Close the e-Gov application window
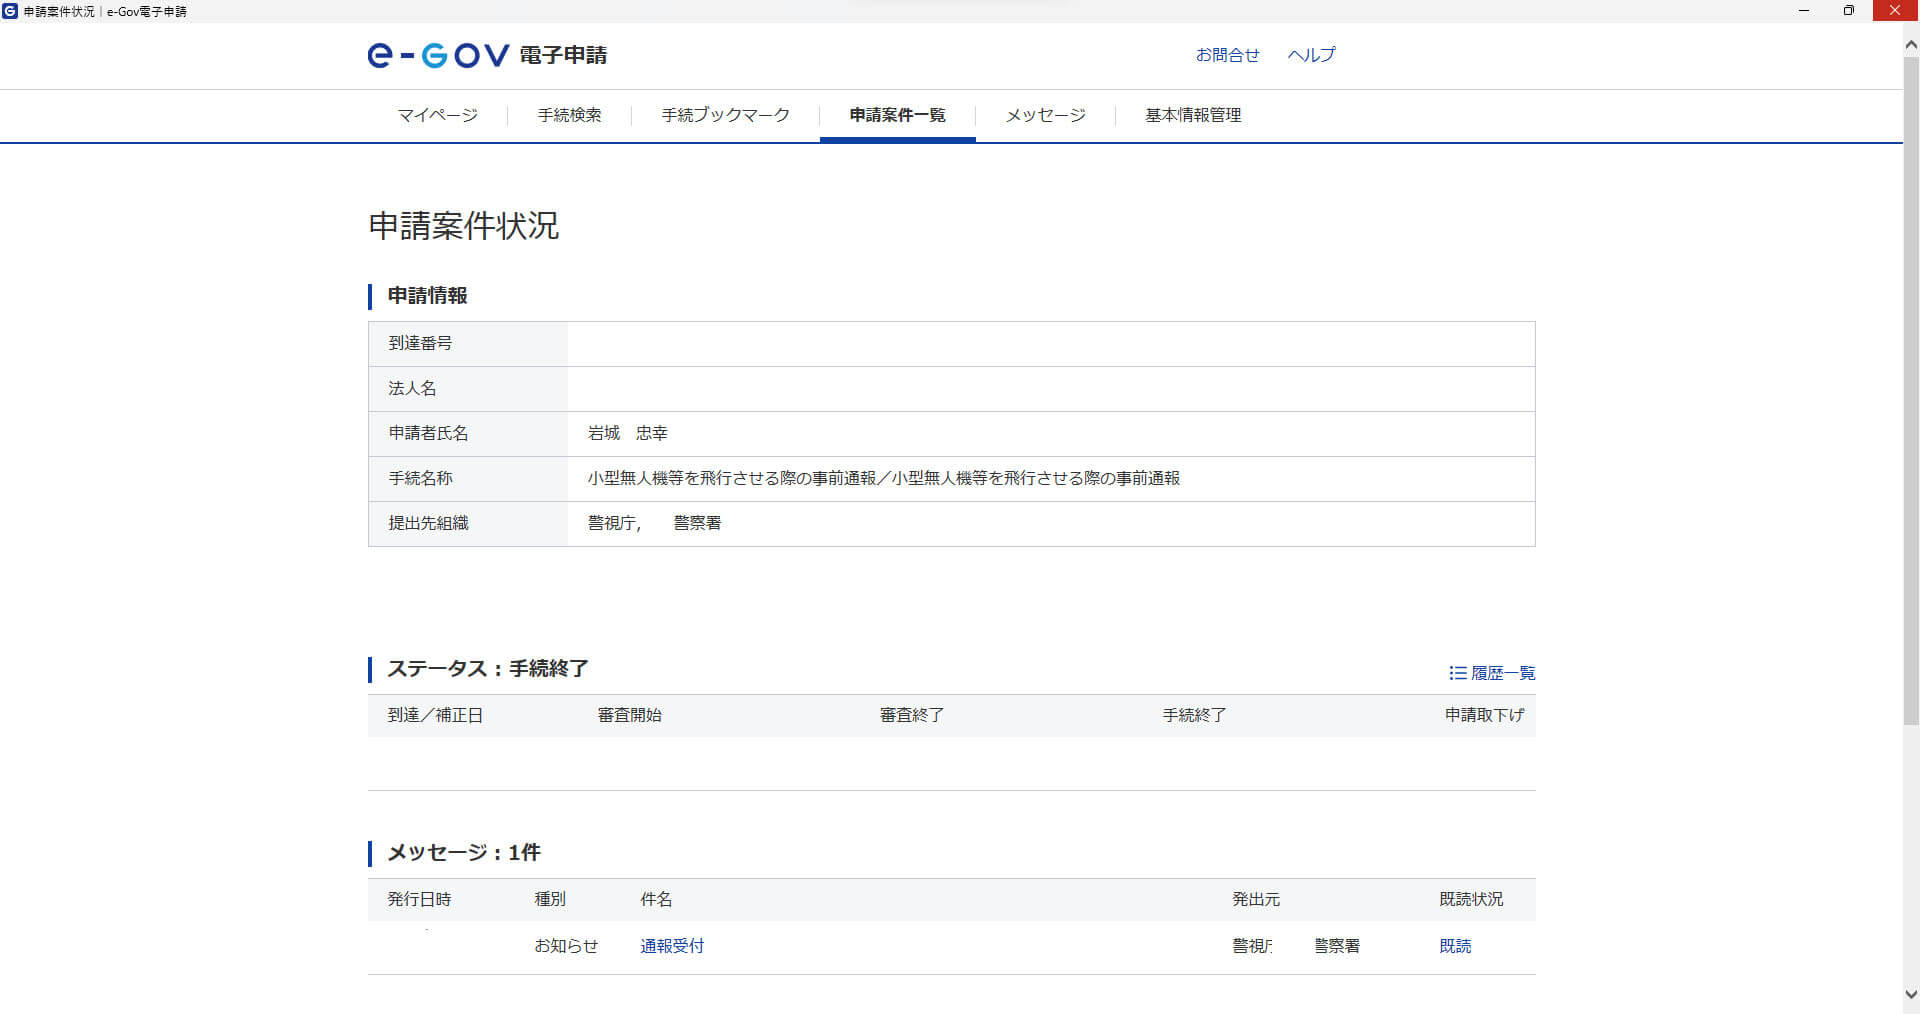1920x1014 pixels. point(1895,11)
